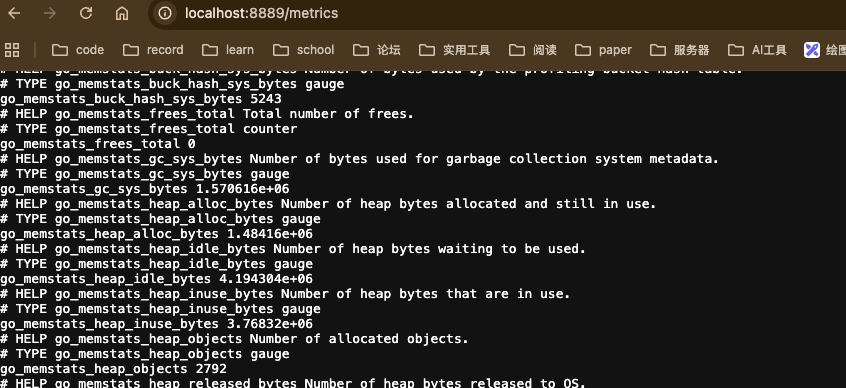This screenshot has height=388, width=846.
Task: Open the 阅读 bookmarks folder
Action: 533,50
